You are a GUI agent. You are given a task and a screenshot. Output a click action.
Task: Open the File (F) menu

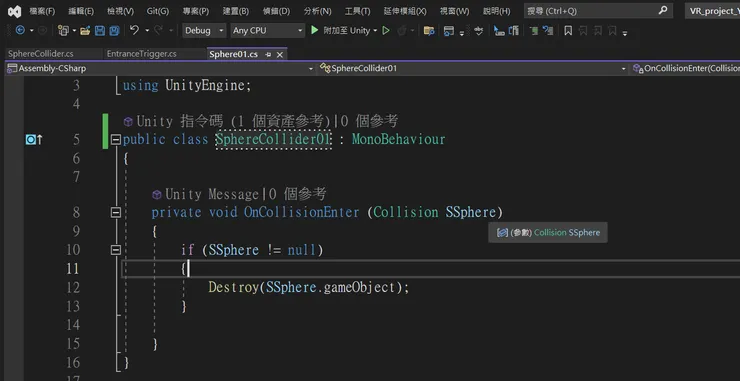tap(42, 11)
